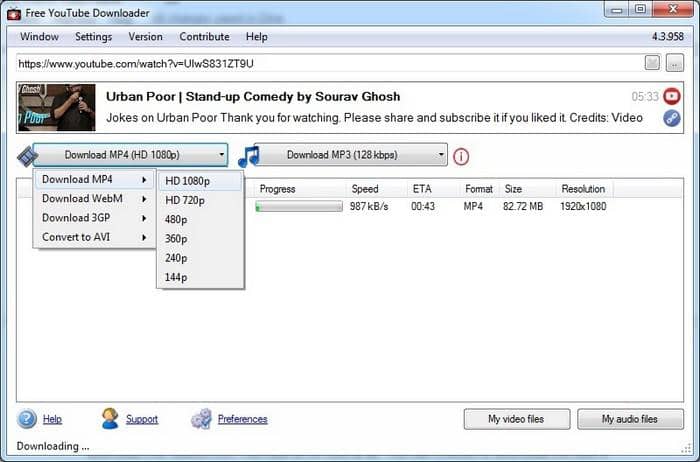
Task: Open the Window menu
Action: click(x=39, y=37)
